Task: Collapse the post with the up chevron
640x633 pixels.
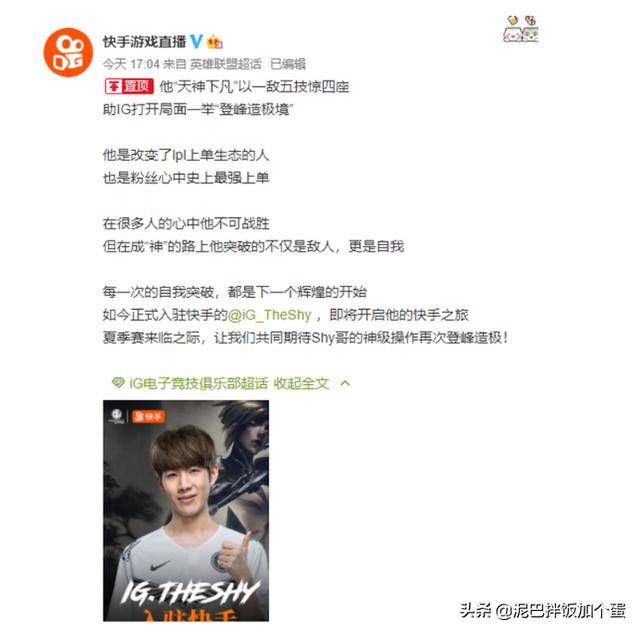Action: pyautogui.click(x=345, y=383)
